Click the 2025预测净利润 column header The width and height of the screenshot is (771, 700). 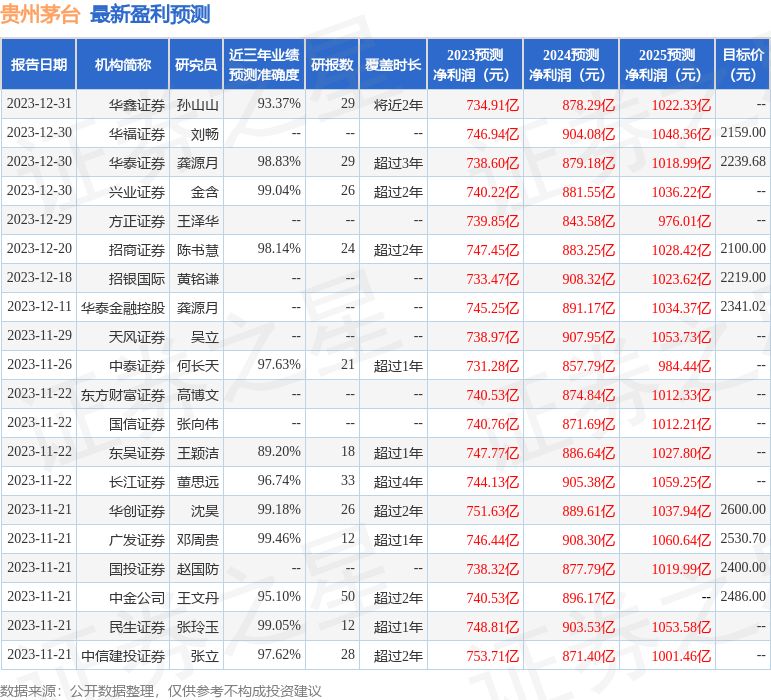[x=667, y=65]
